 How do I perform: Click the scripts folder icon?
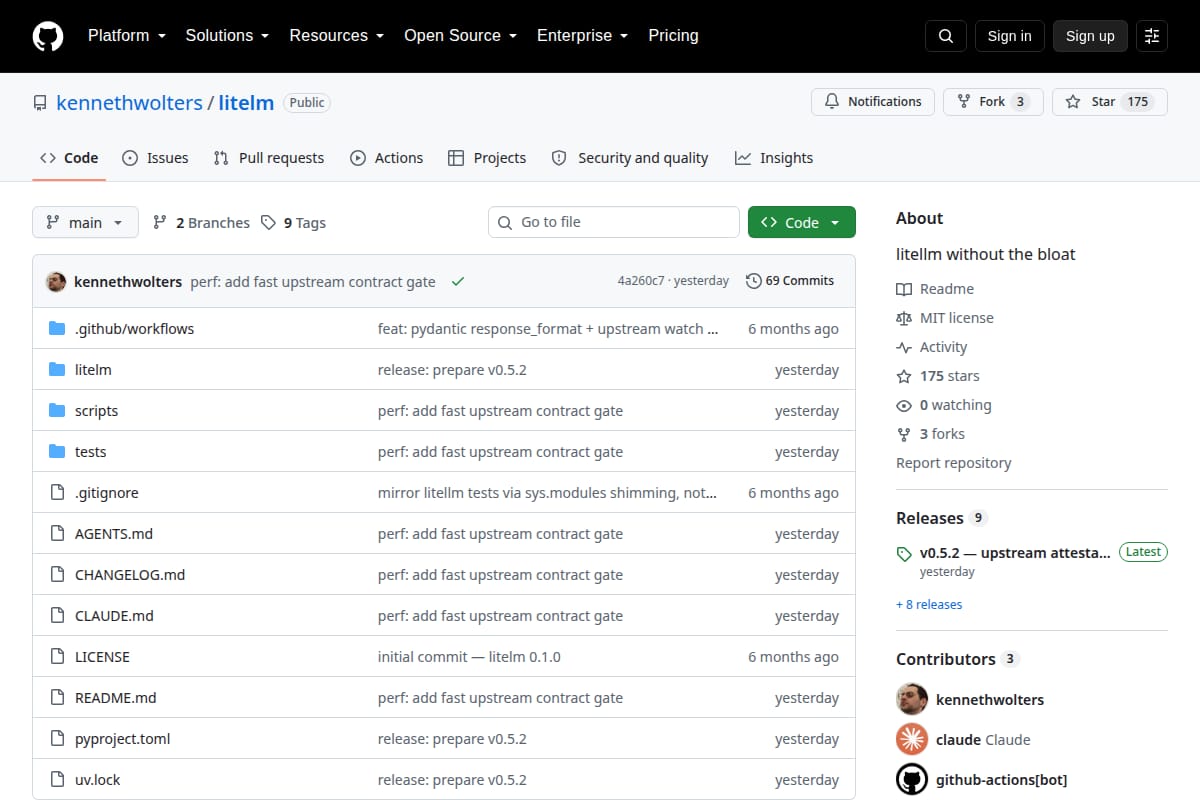[57, 411]
